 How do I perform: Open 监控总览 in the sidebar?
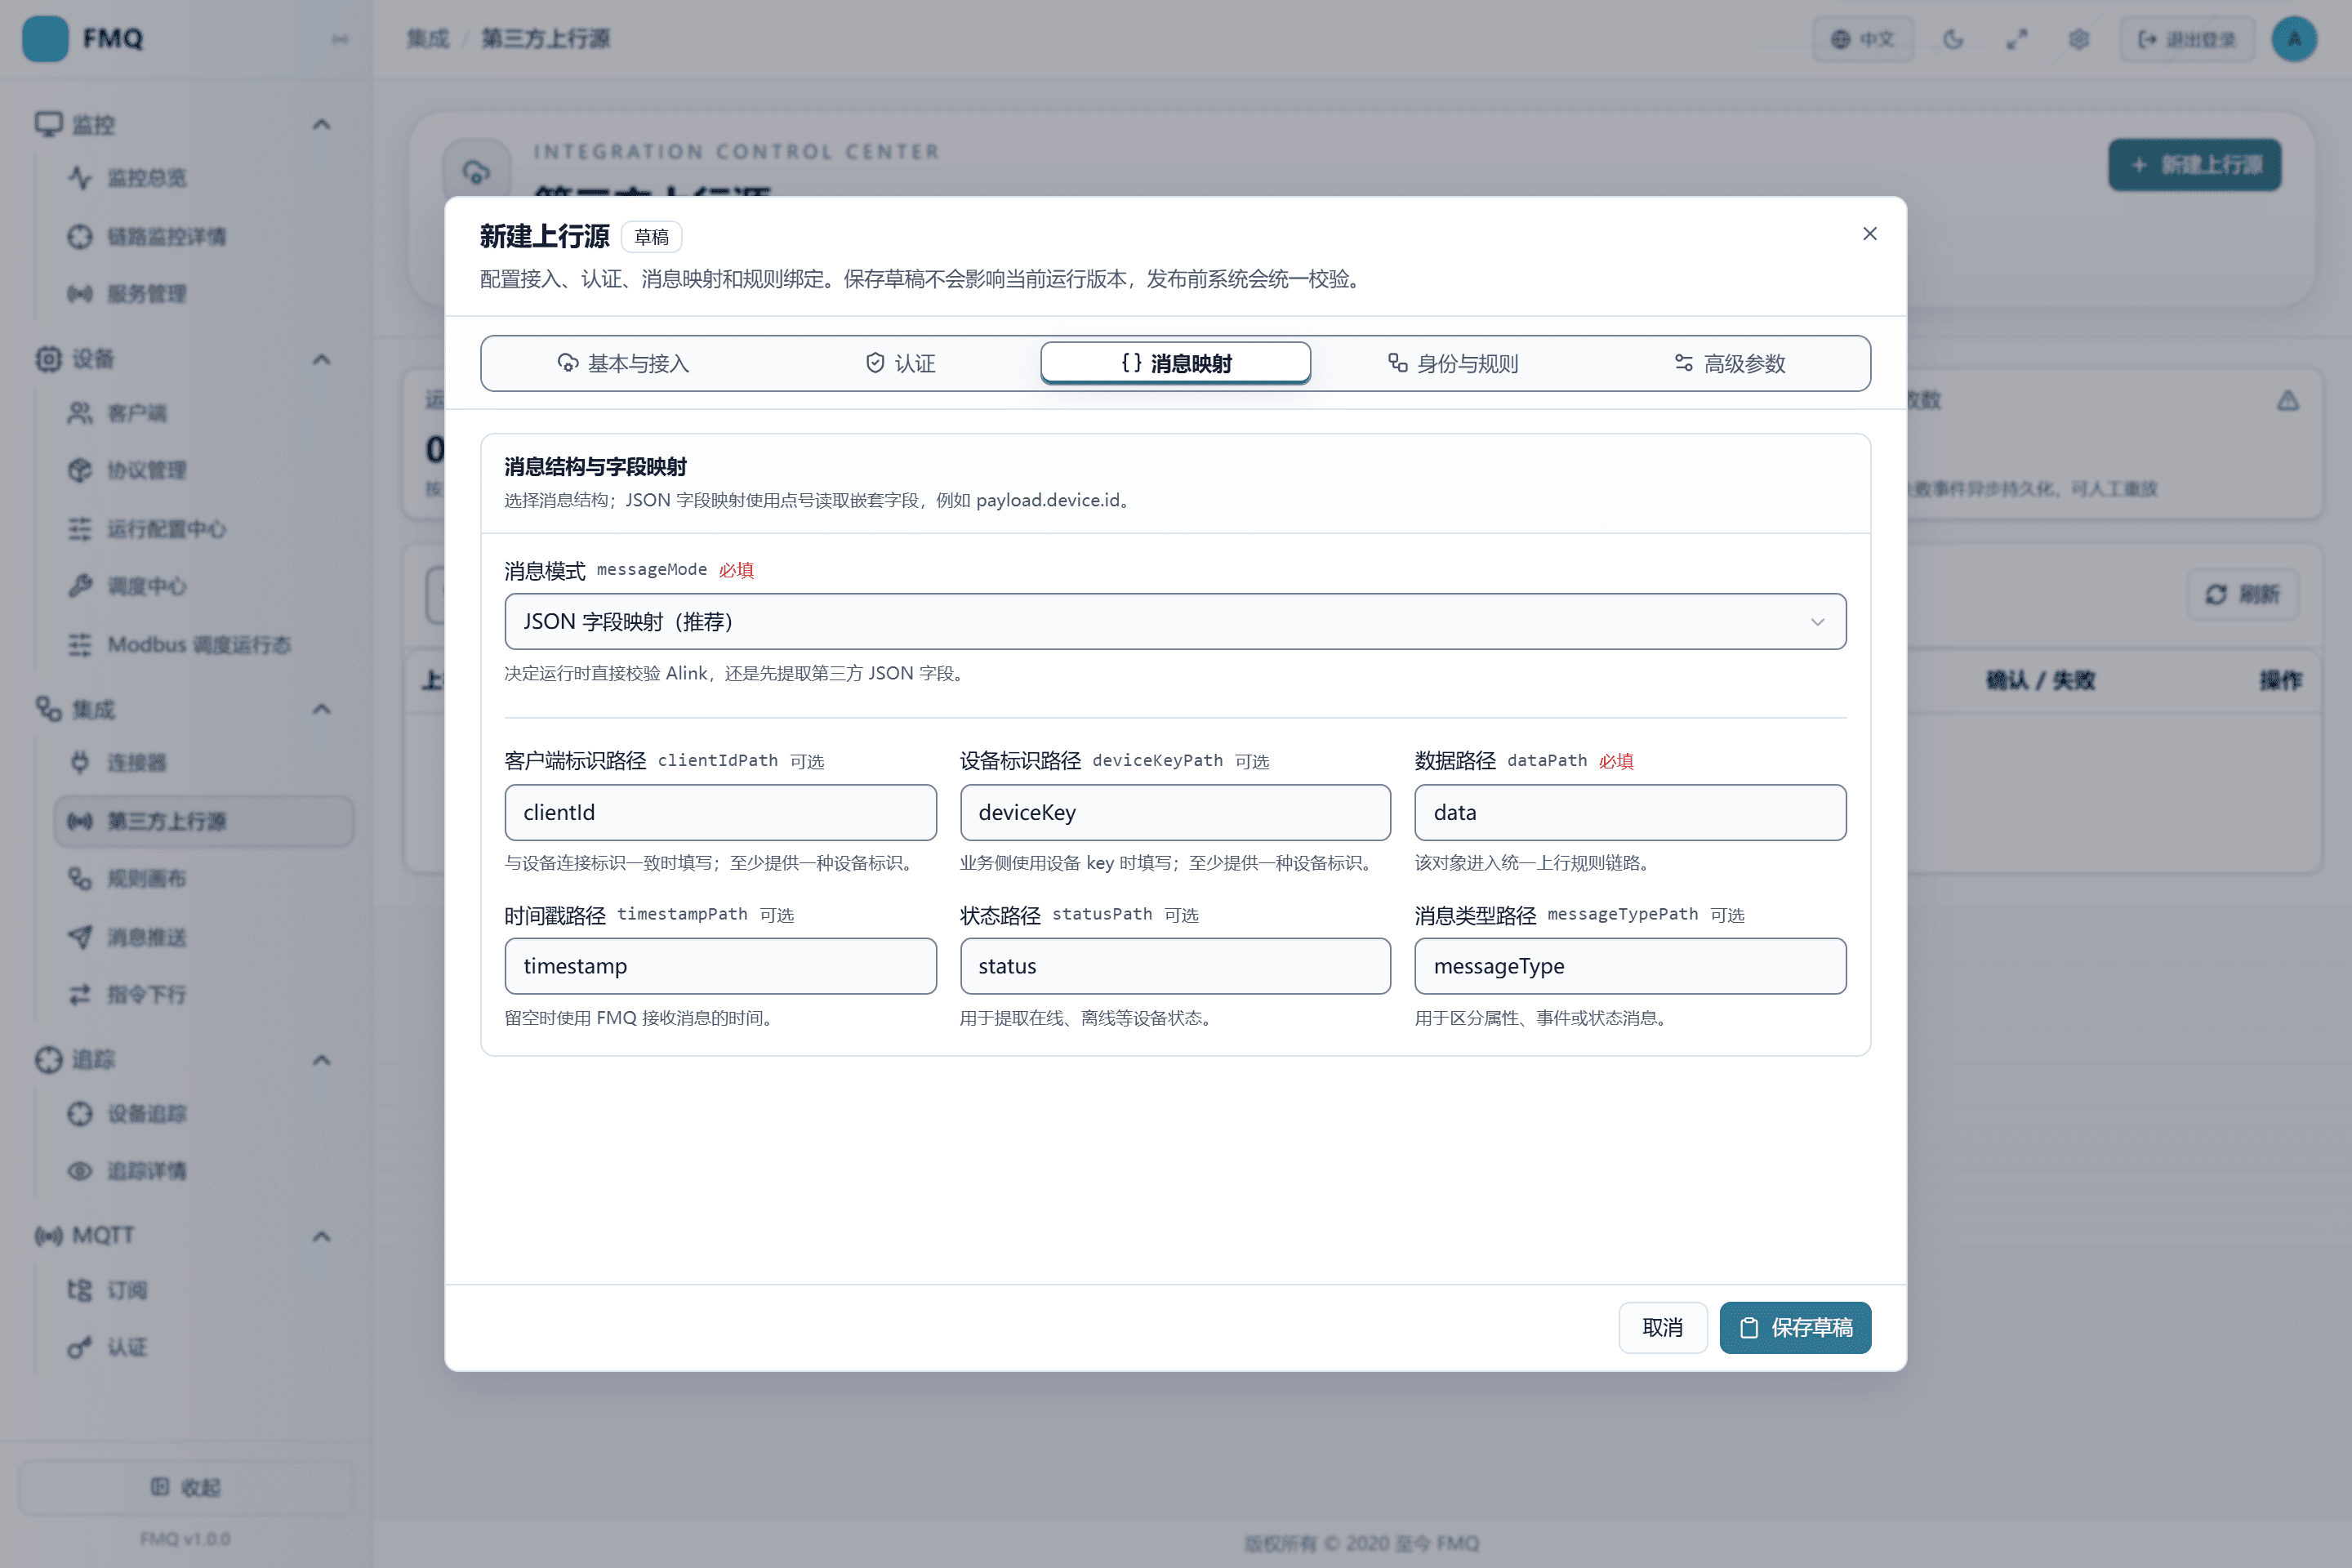point(203,178)
